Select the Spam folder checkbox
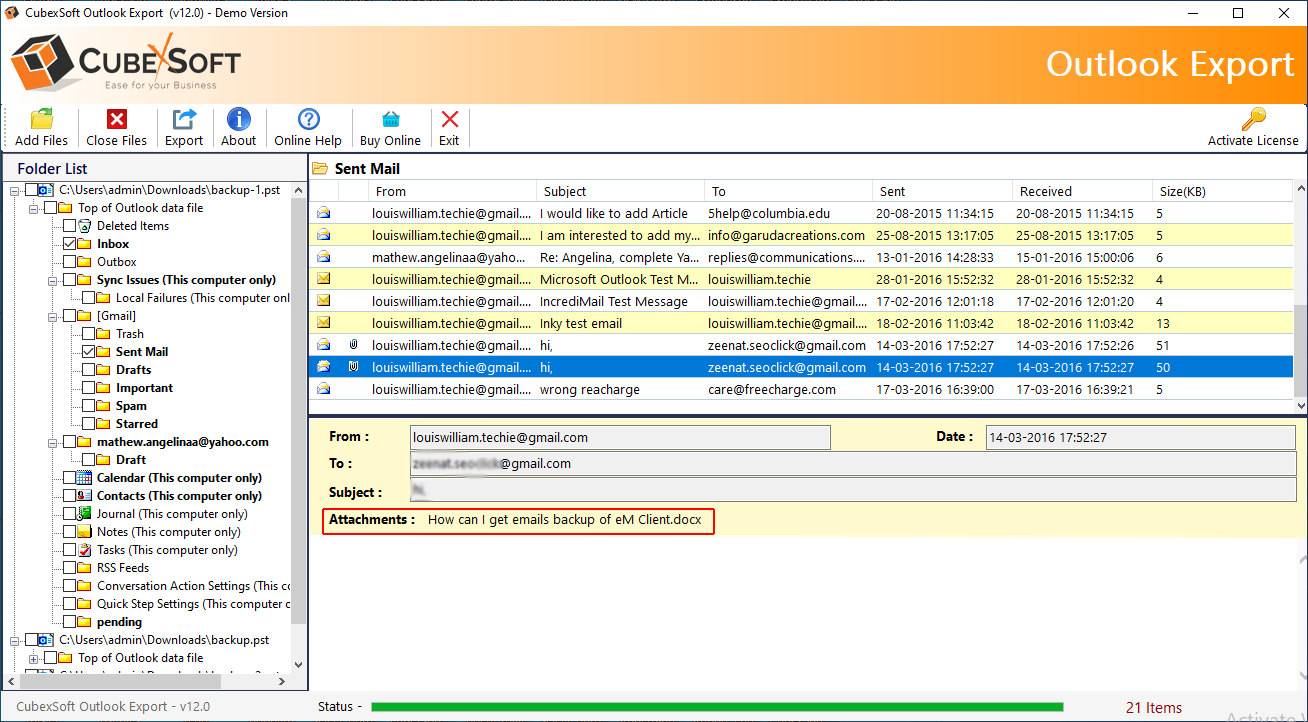 point(88,406)
